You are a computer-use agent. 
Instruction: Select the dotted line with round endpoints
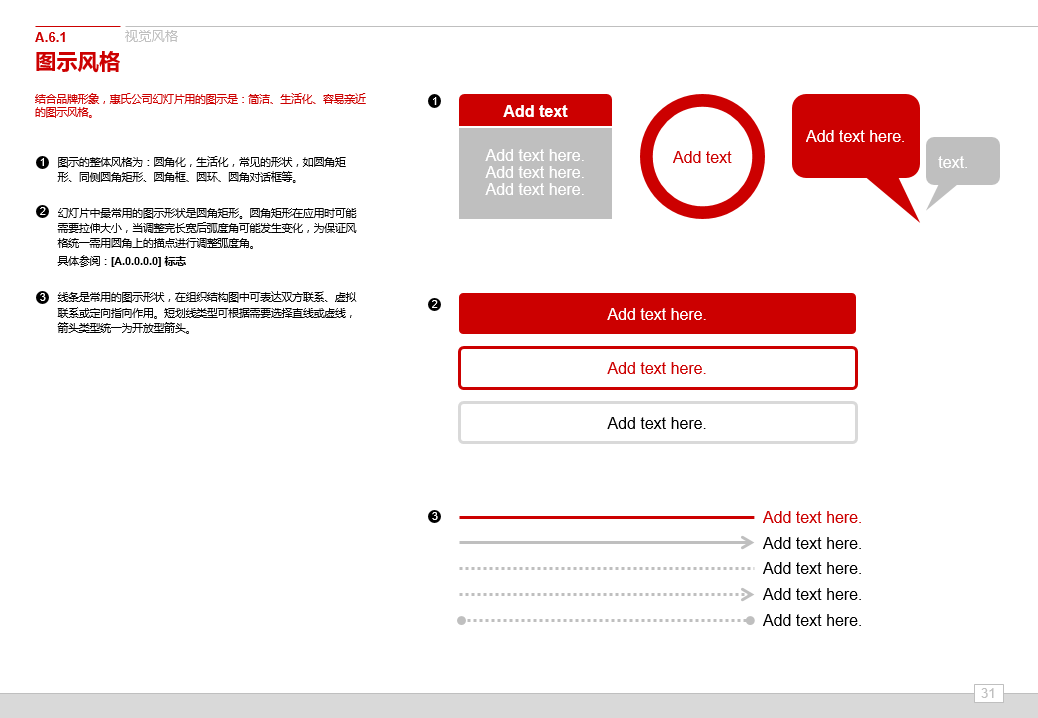click(x=606, y=621)
